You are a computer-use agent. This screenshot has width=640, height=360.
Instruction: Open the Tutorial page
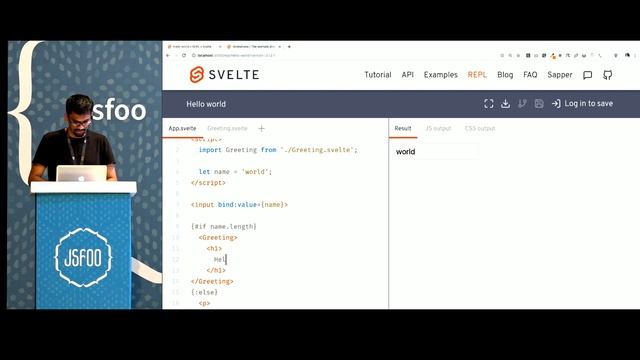378,75
